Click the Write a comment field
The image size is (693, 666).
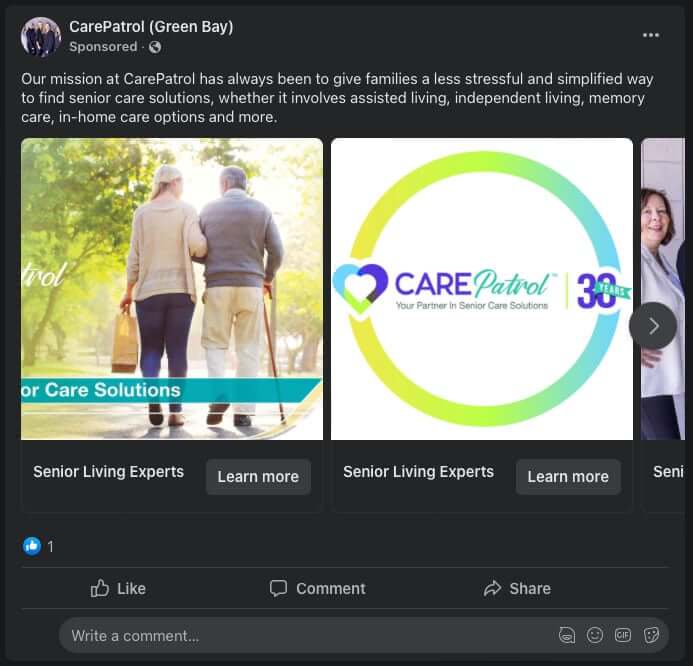click(x=300, y=636)
